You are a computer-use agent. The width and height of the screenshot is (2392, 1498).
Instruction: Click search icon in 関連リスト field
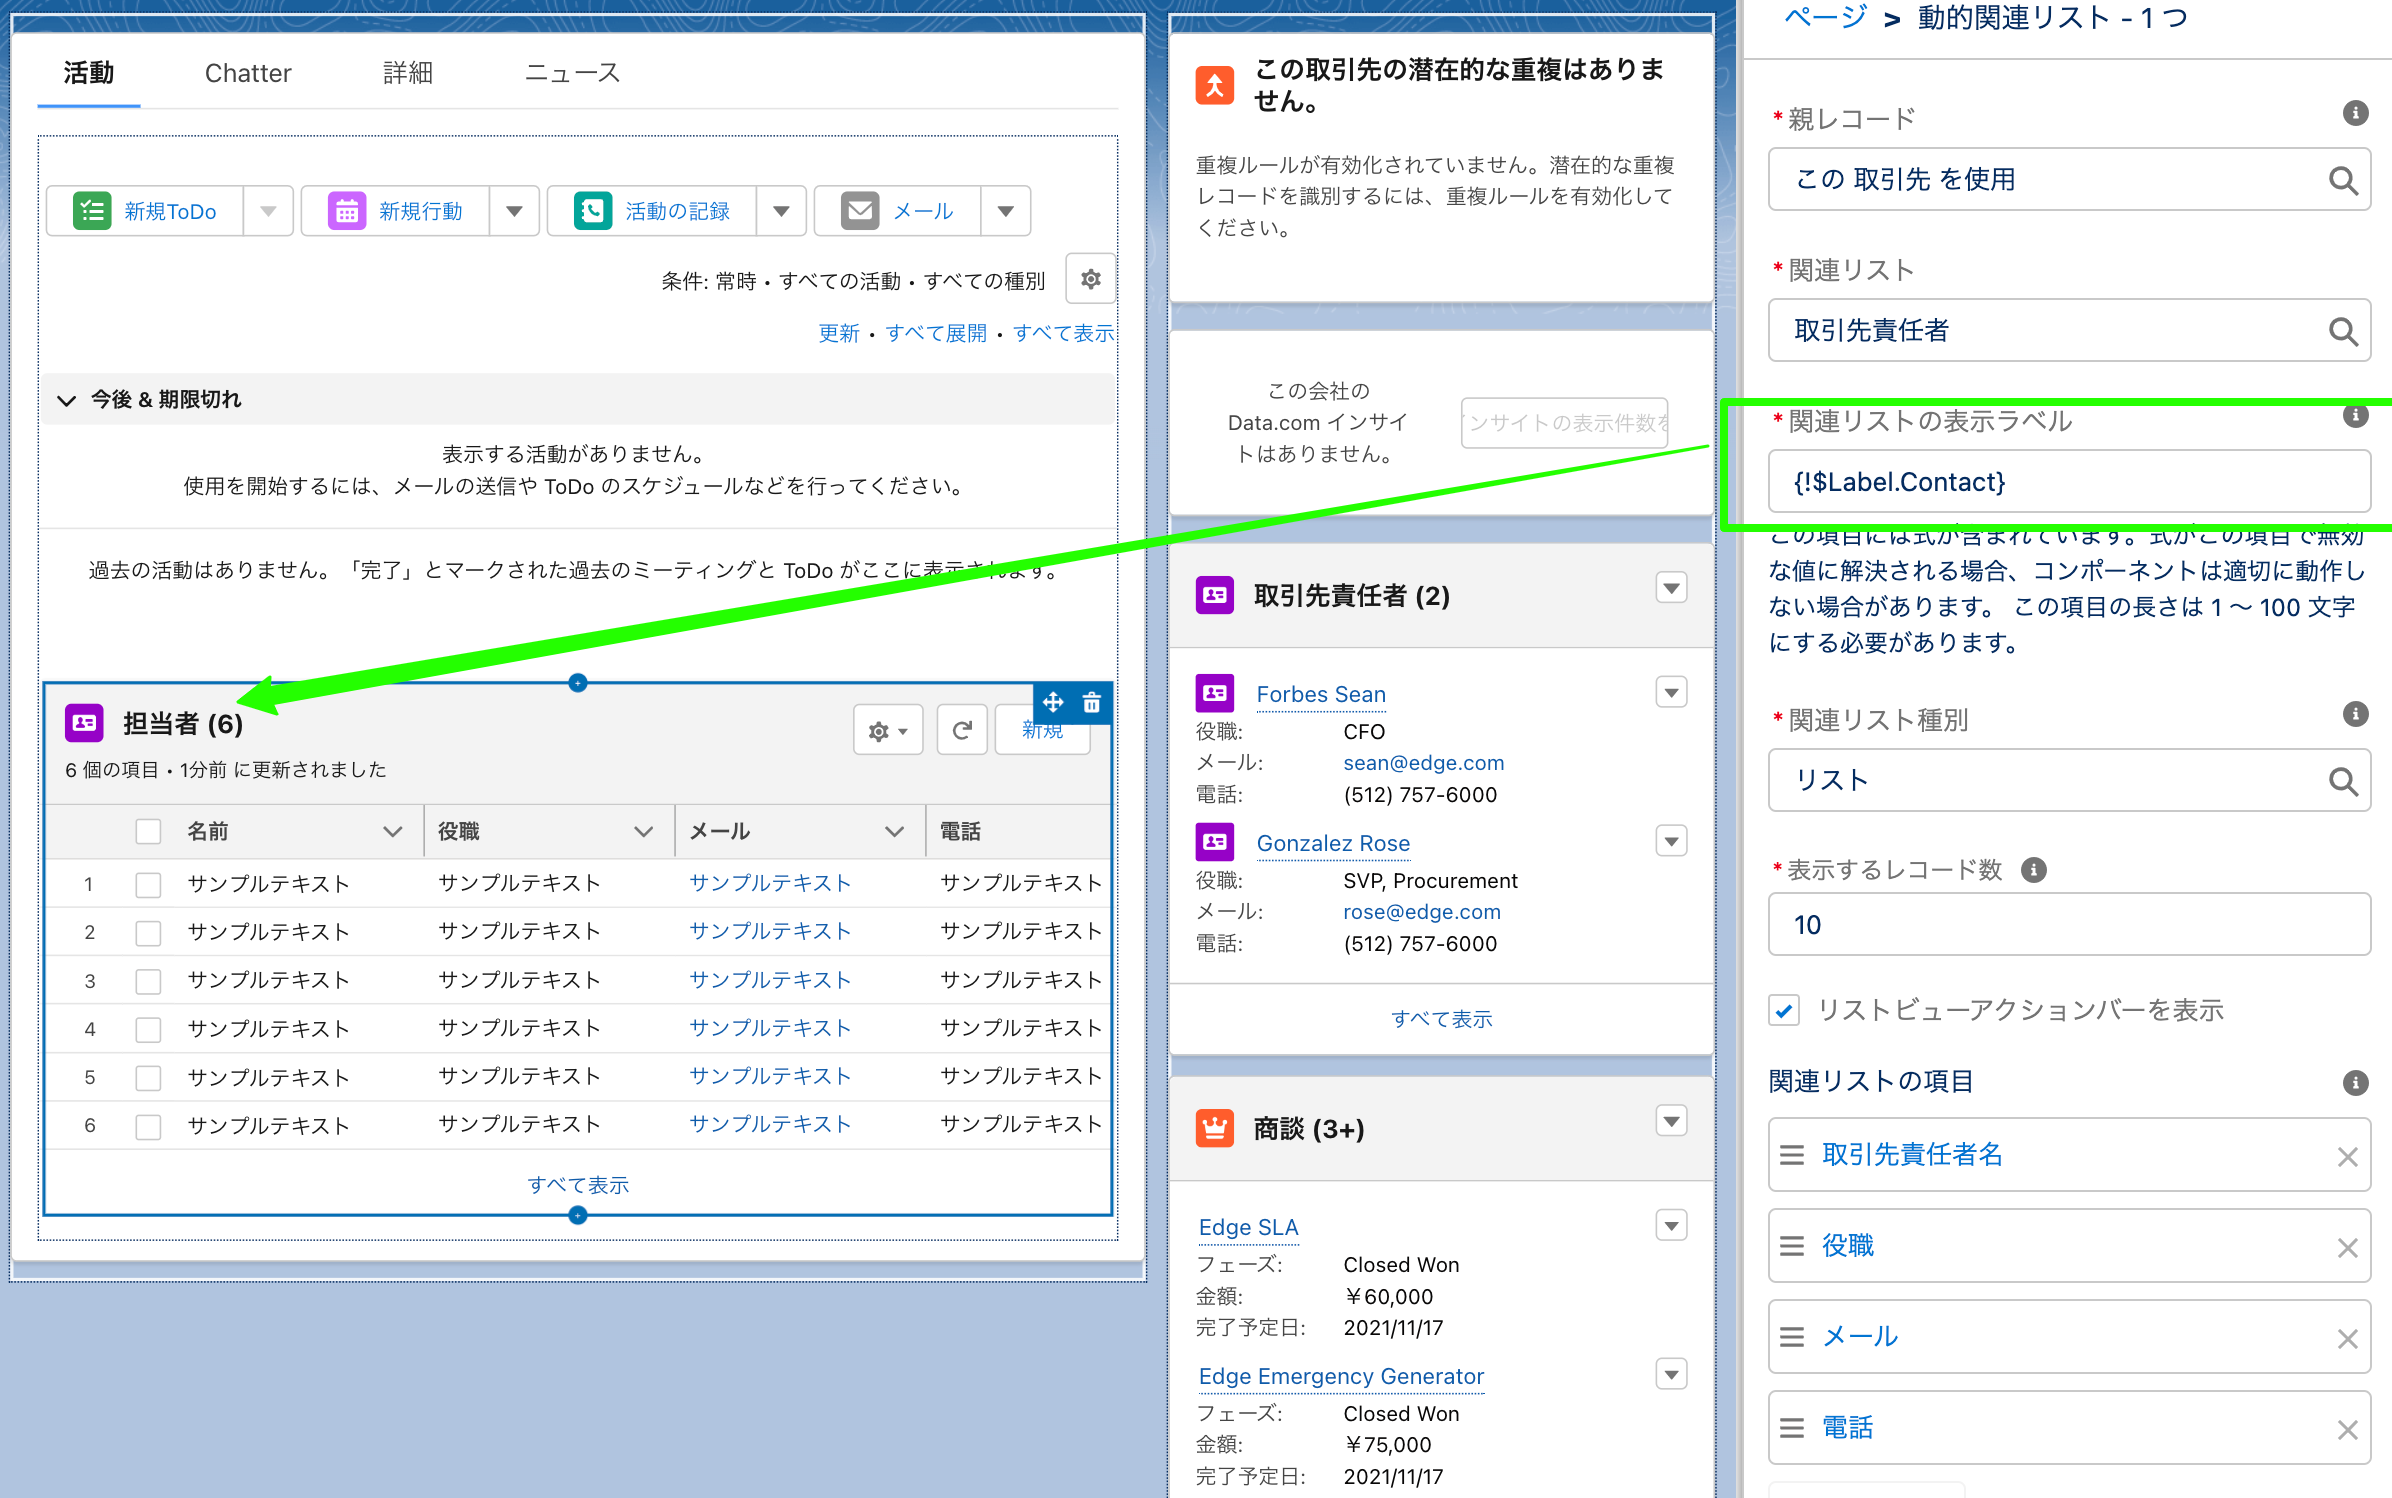tap(2342, 331)
